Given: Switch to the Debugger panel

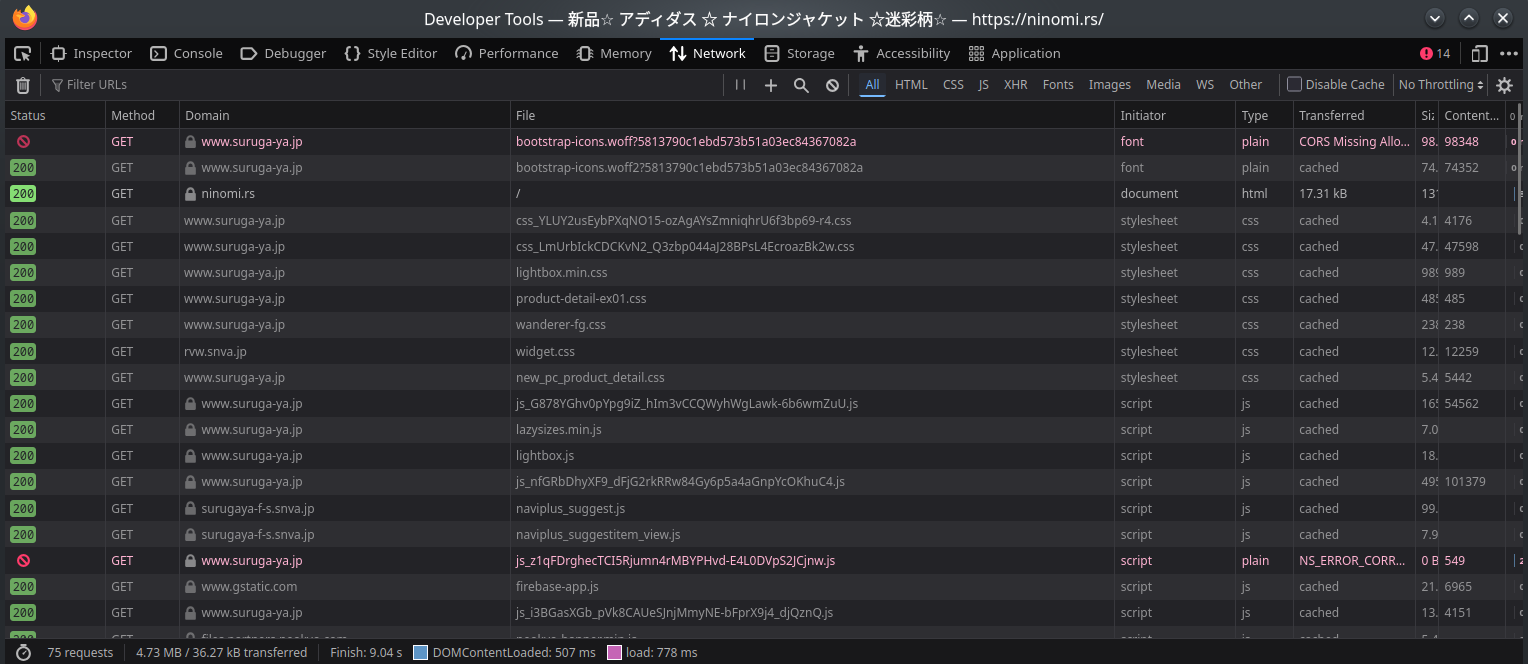Looking at the screenshot, I should 282,54.
